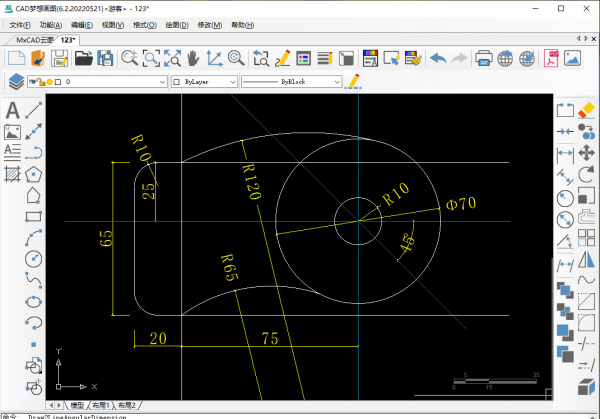Switch to the MxCAD云图 tab
This screenshot has height=419, width=600.
click(35, 40)
